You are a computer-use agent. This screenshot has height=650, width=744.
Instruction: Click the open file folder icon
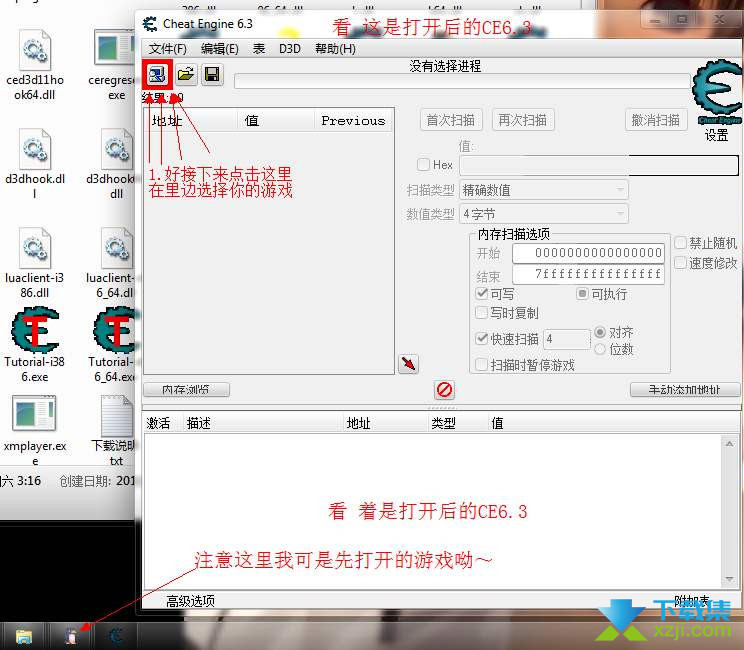point(186,74)
